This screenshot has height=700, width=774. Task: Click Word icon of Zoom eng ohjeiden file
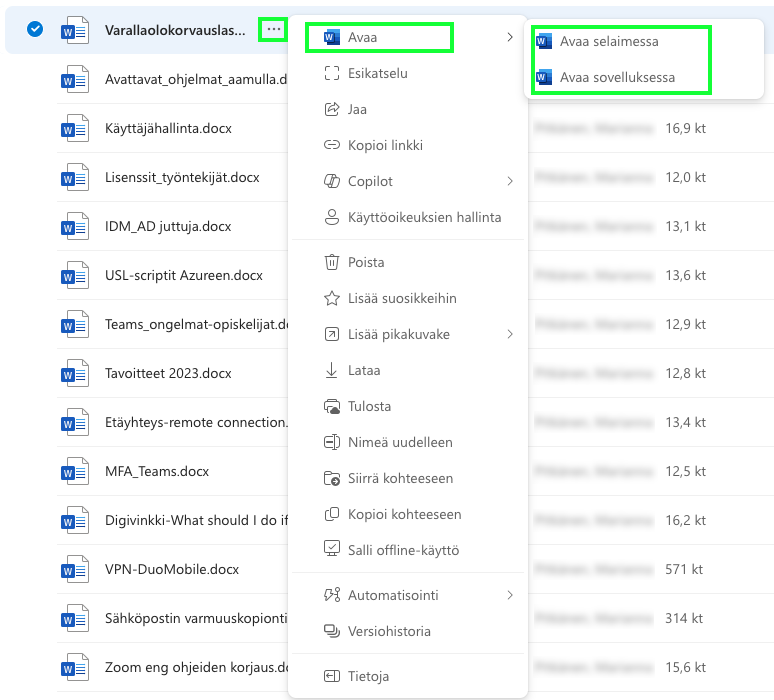(75, 667)
